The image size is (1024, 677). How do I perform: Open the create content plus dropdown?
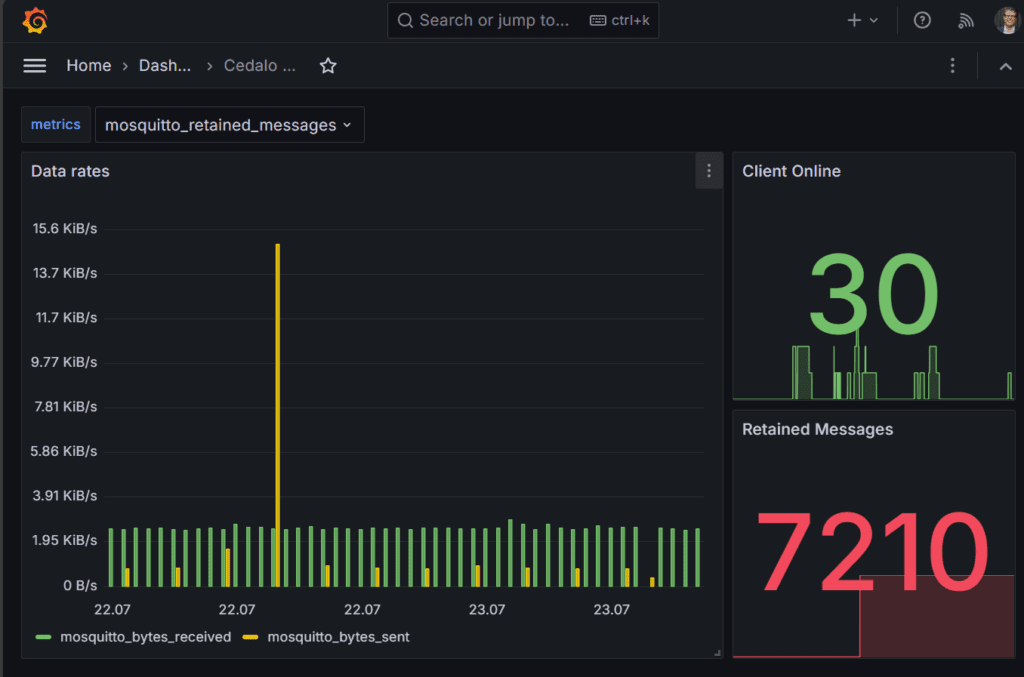click(x=860, y=19)
